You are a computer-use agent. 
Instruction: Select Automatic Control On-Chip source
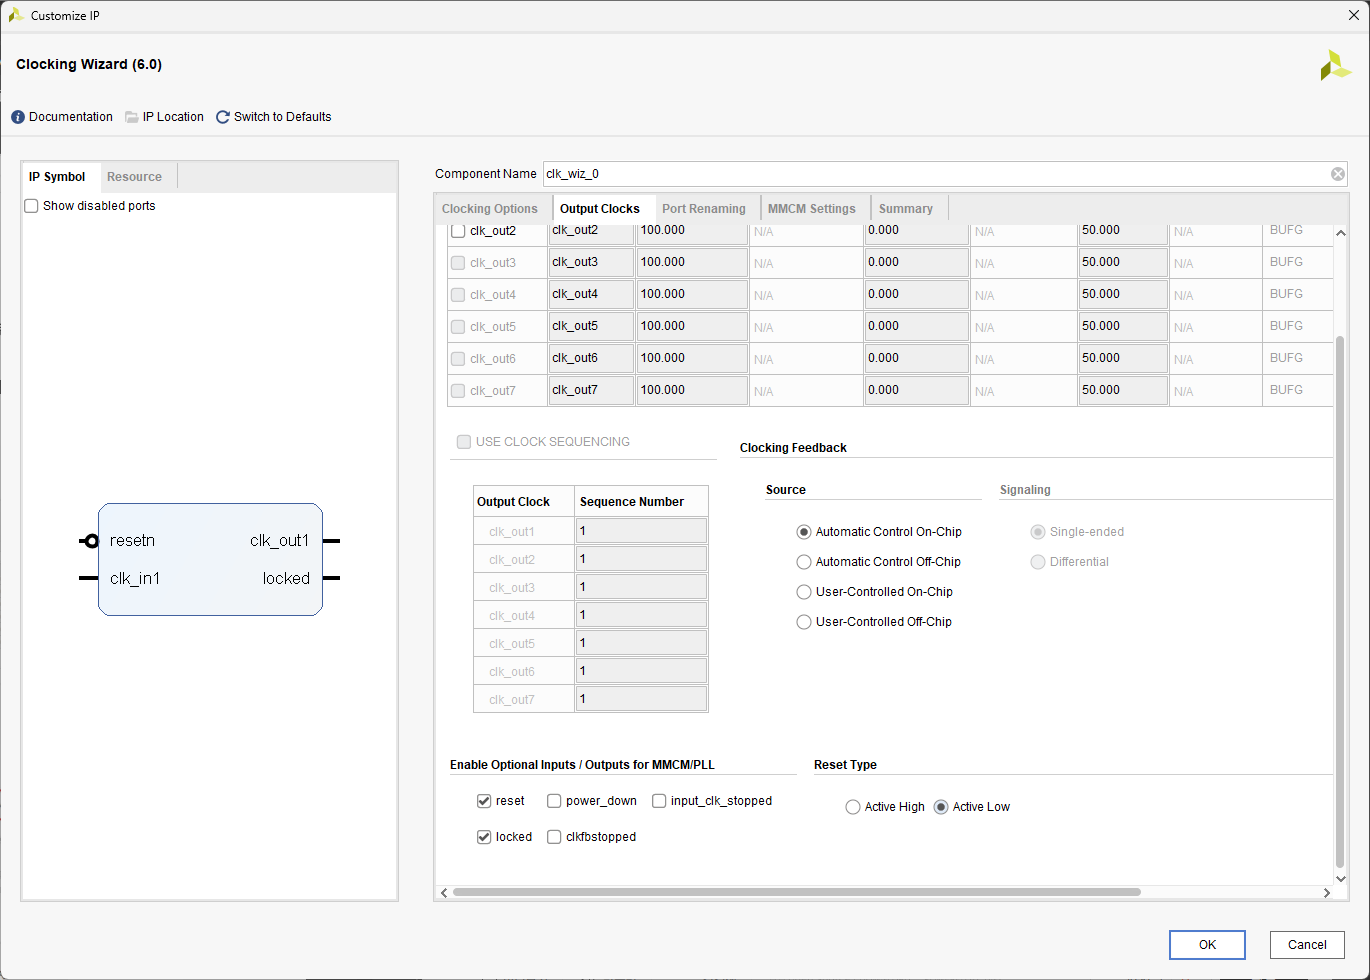pyautogui.click(x=804, y=532)
